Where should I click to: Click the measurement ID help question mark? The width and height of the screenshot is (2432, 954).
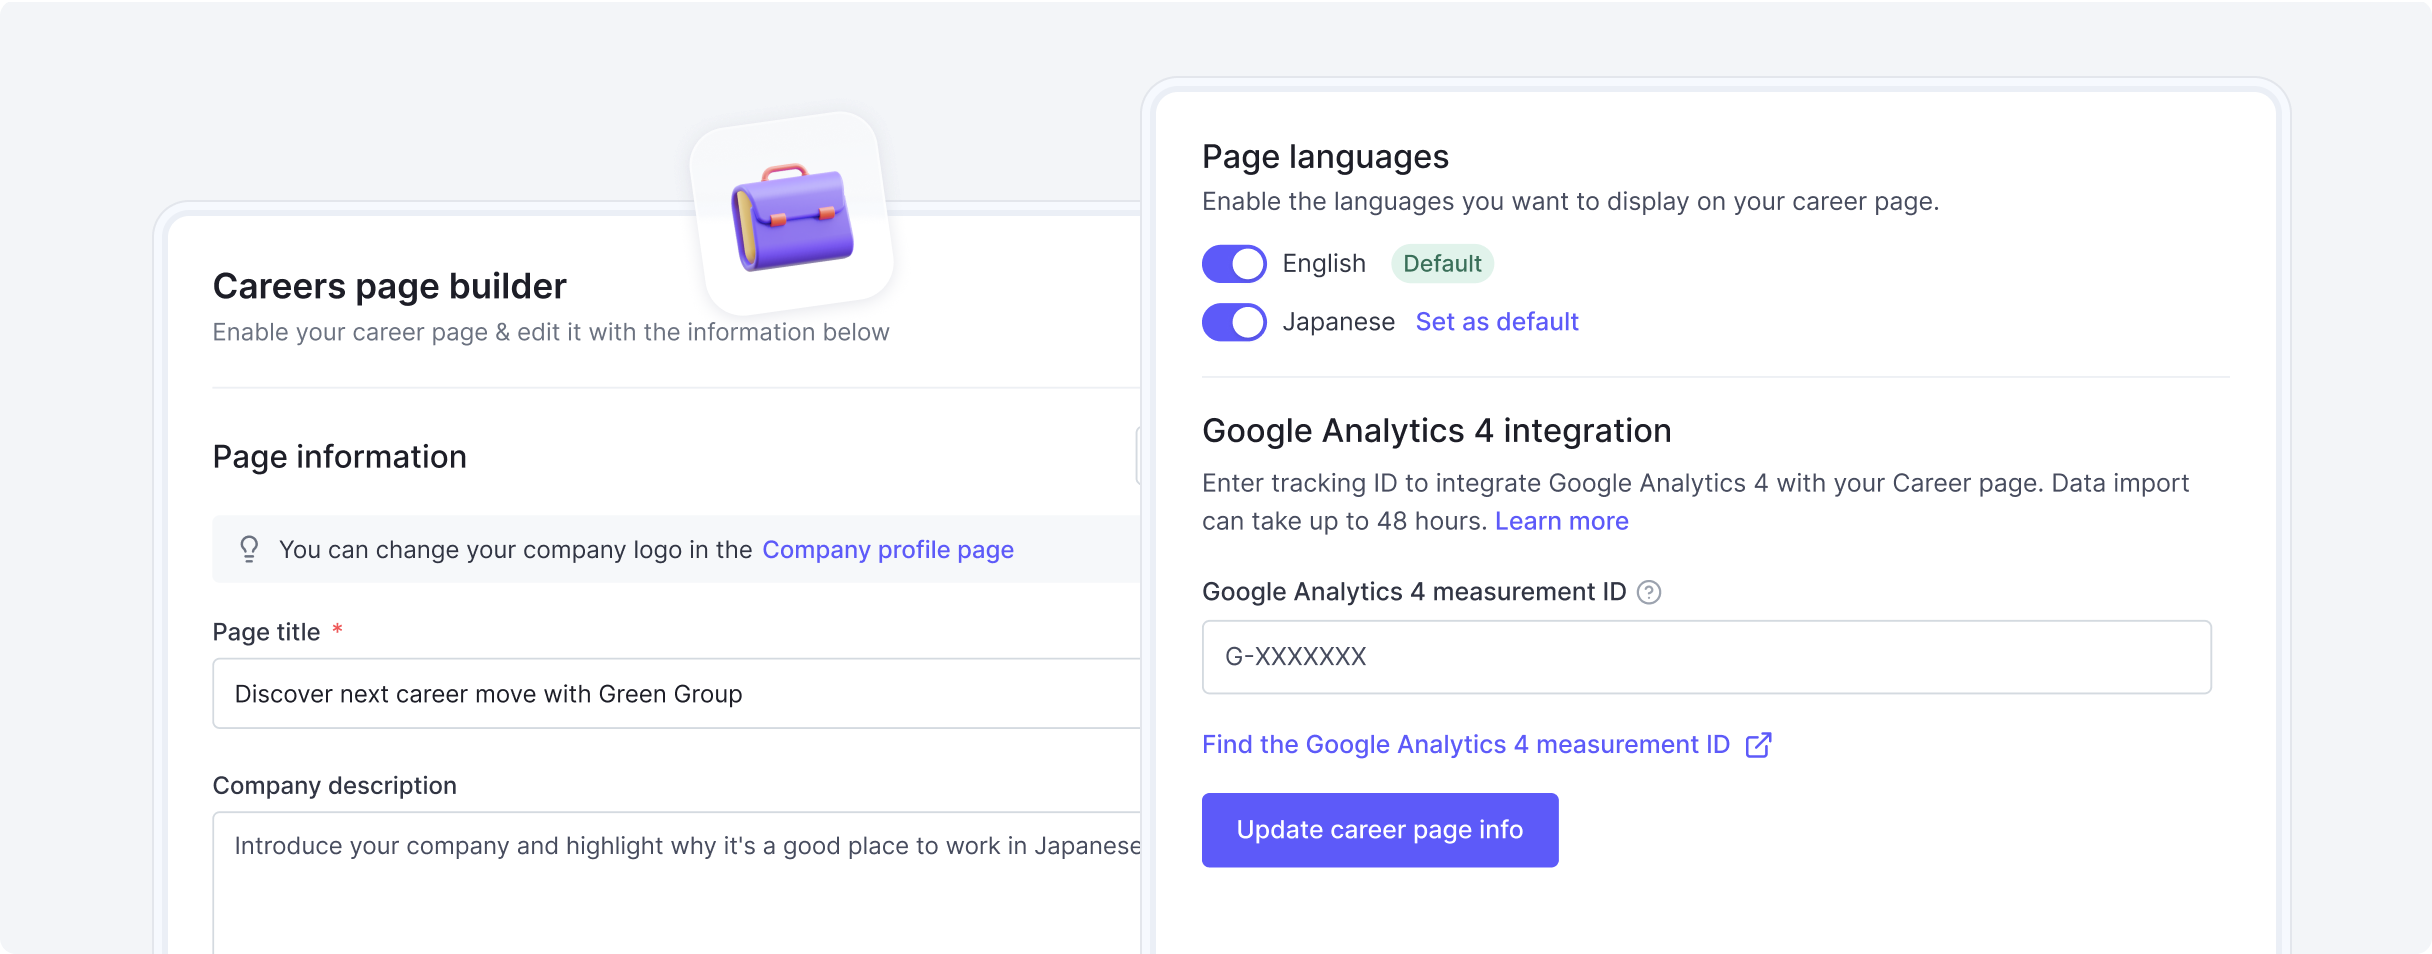[x=1649, y=592]
